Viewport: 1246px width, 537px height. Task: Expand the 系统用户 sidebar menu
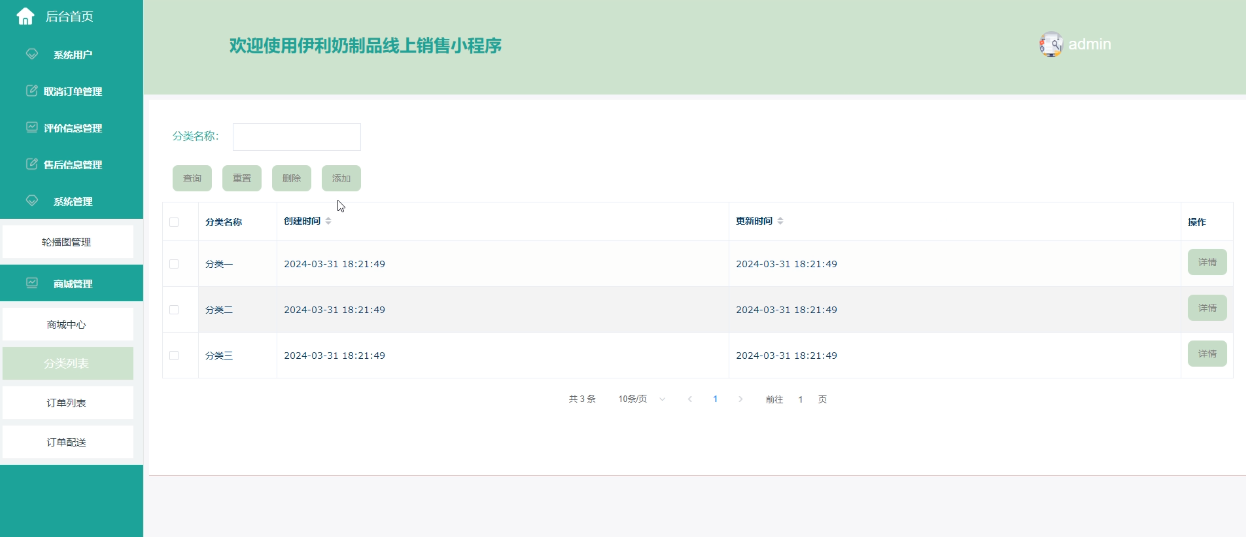point(72,54)
